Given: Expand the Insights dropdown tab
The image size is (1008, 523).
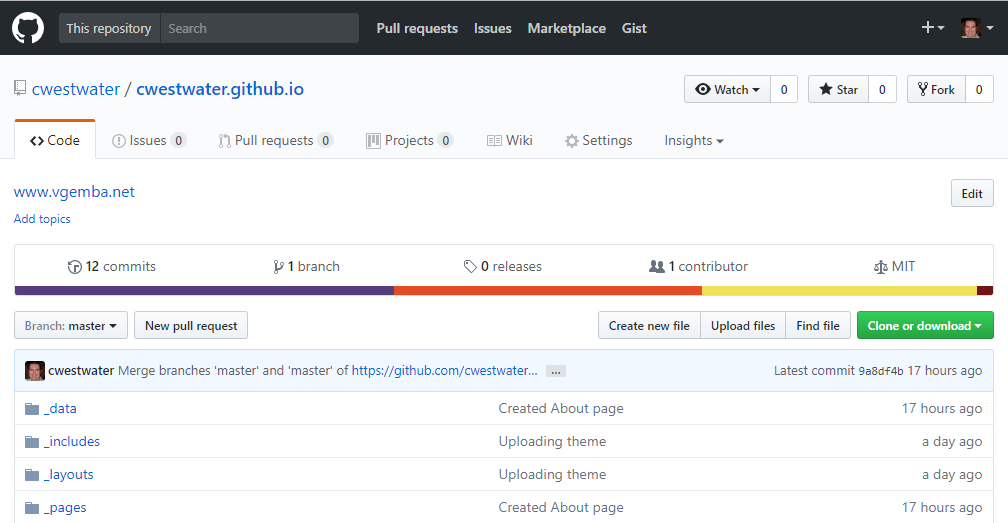Looking at the screenshot, I should (x=694, y=140).
